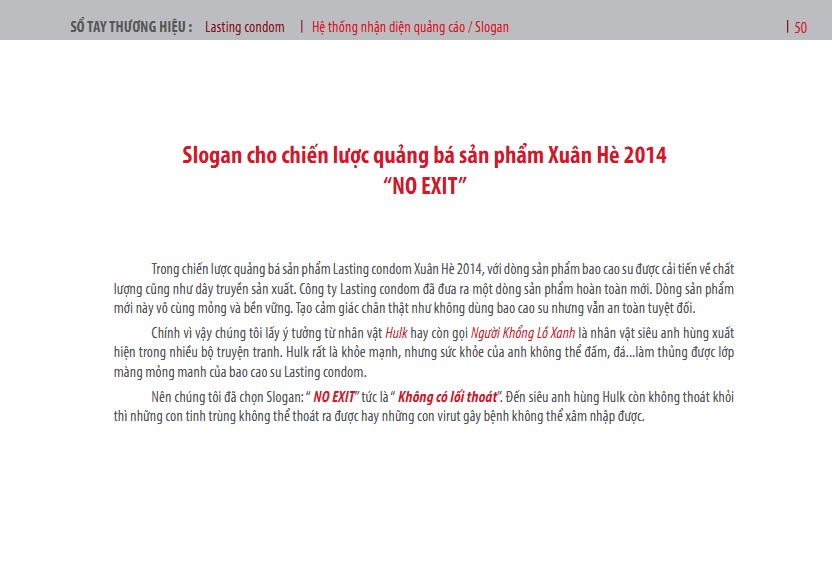Click the red phrase "Không có lối thoát"
Viewport: 832px width, 562px height.
coord(447,397)
